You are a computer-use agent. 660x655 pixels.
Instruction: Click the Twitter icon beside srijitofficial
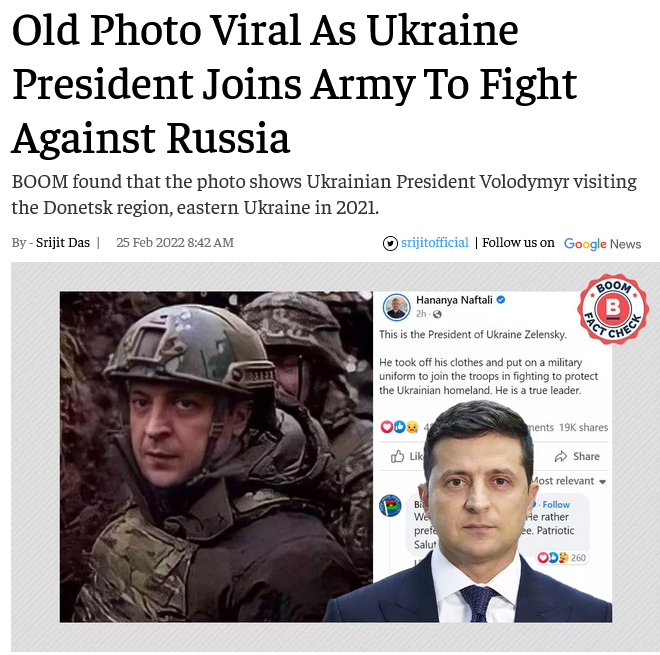point(390,243)
